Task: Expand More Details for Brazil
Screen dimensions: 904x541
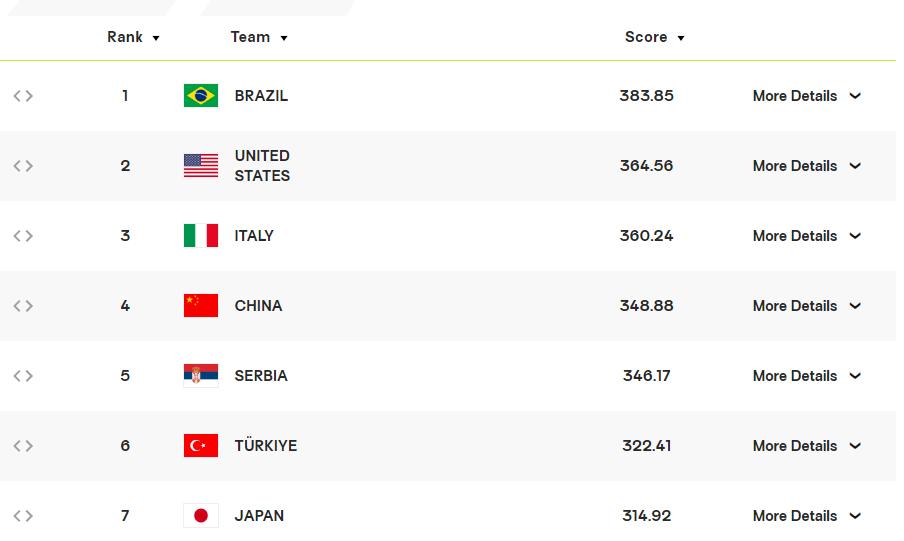Action: [806, 96]
